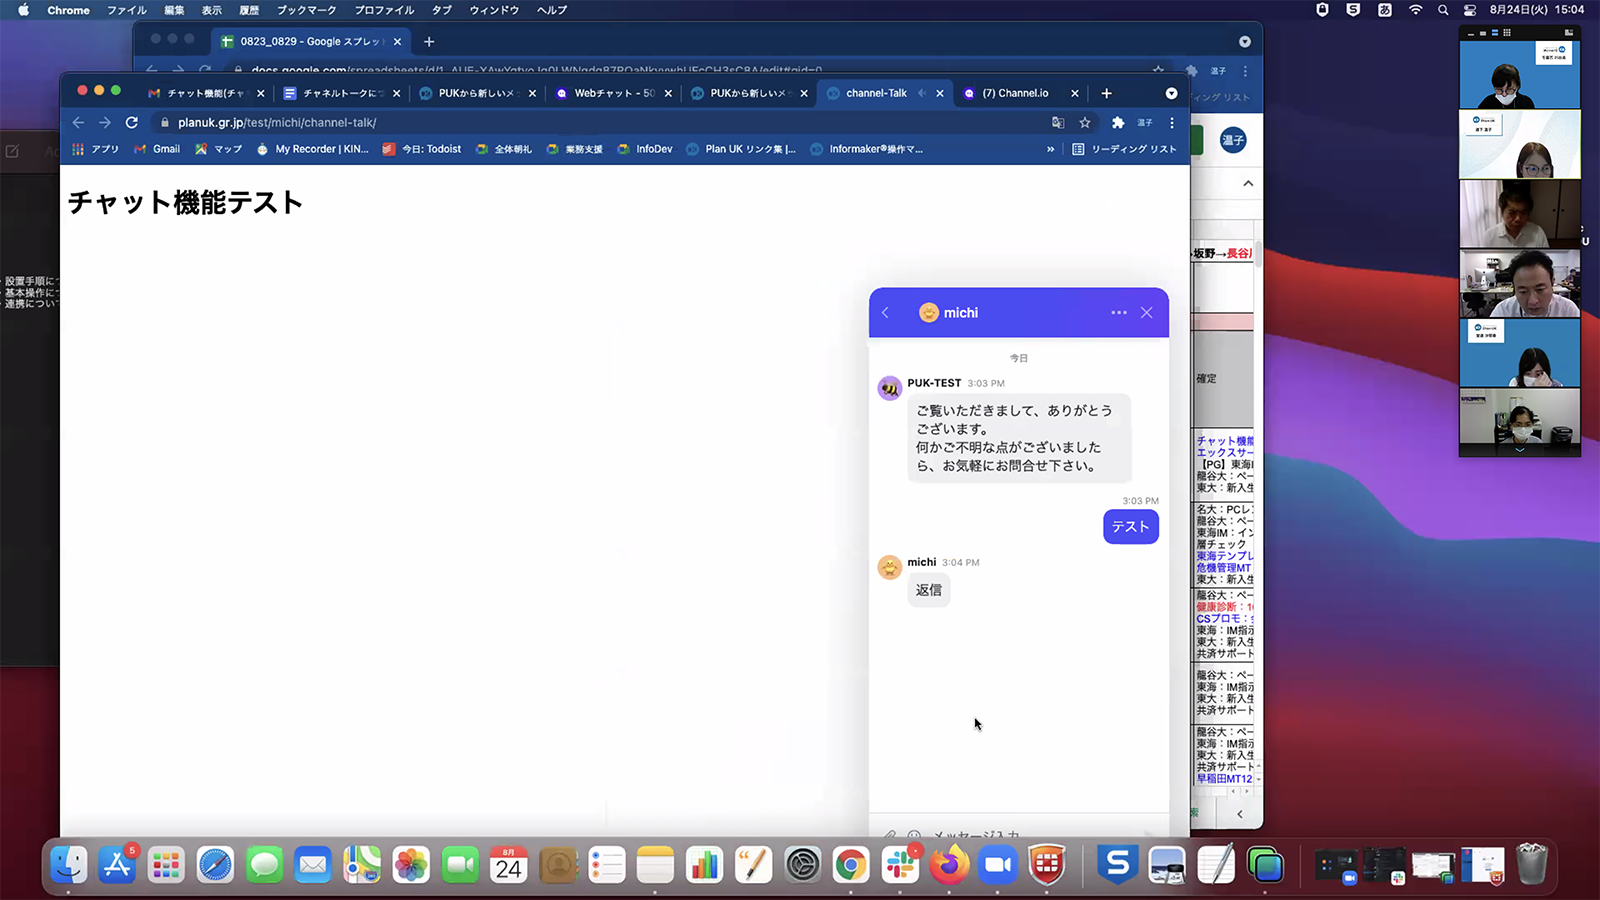The image size is (1600, 900).
Task: Open Control Center in the menu bar
Action: click(x=1470, y=10)
